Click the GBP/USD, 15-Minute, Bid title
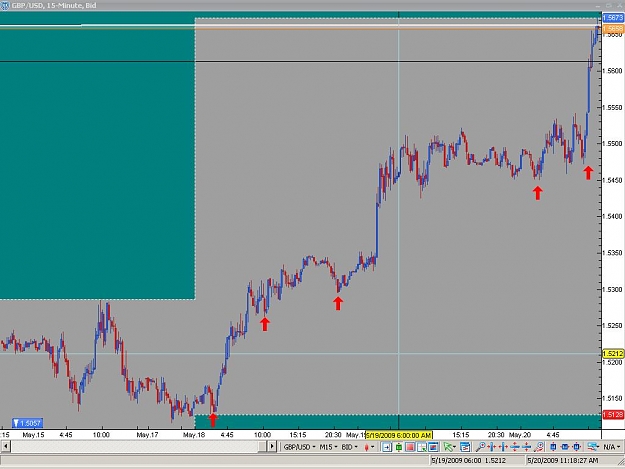The width and height of the screenshot is (625, 469). click(x=54, y=6)
